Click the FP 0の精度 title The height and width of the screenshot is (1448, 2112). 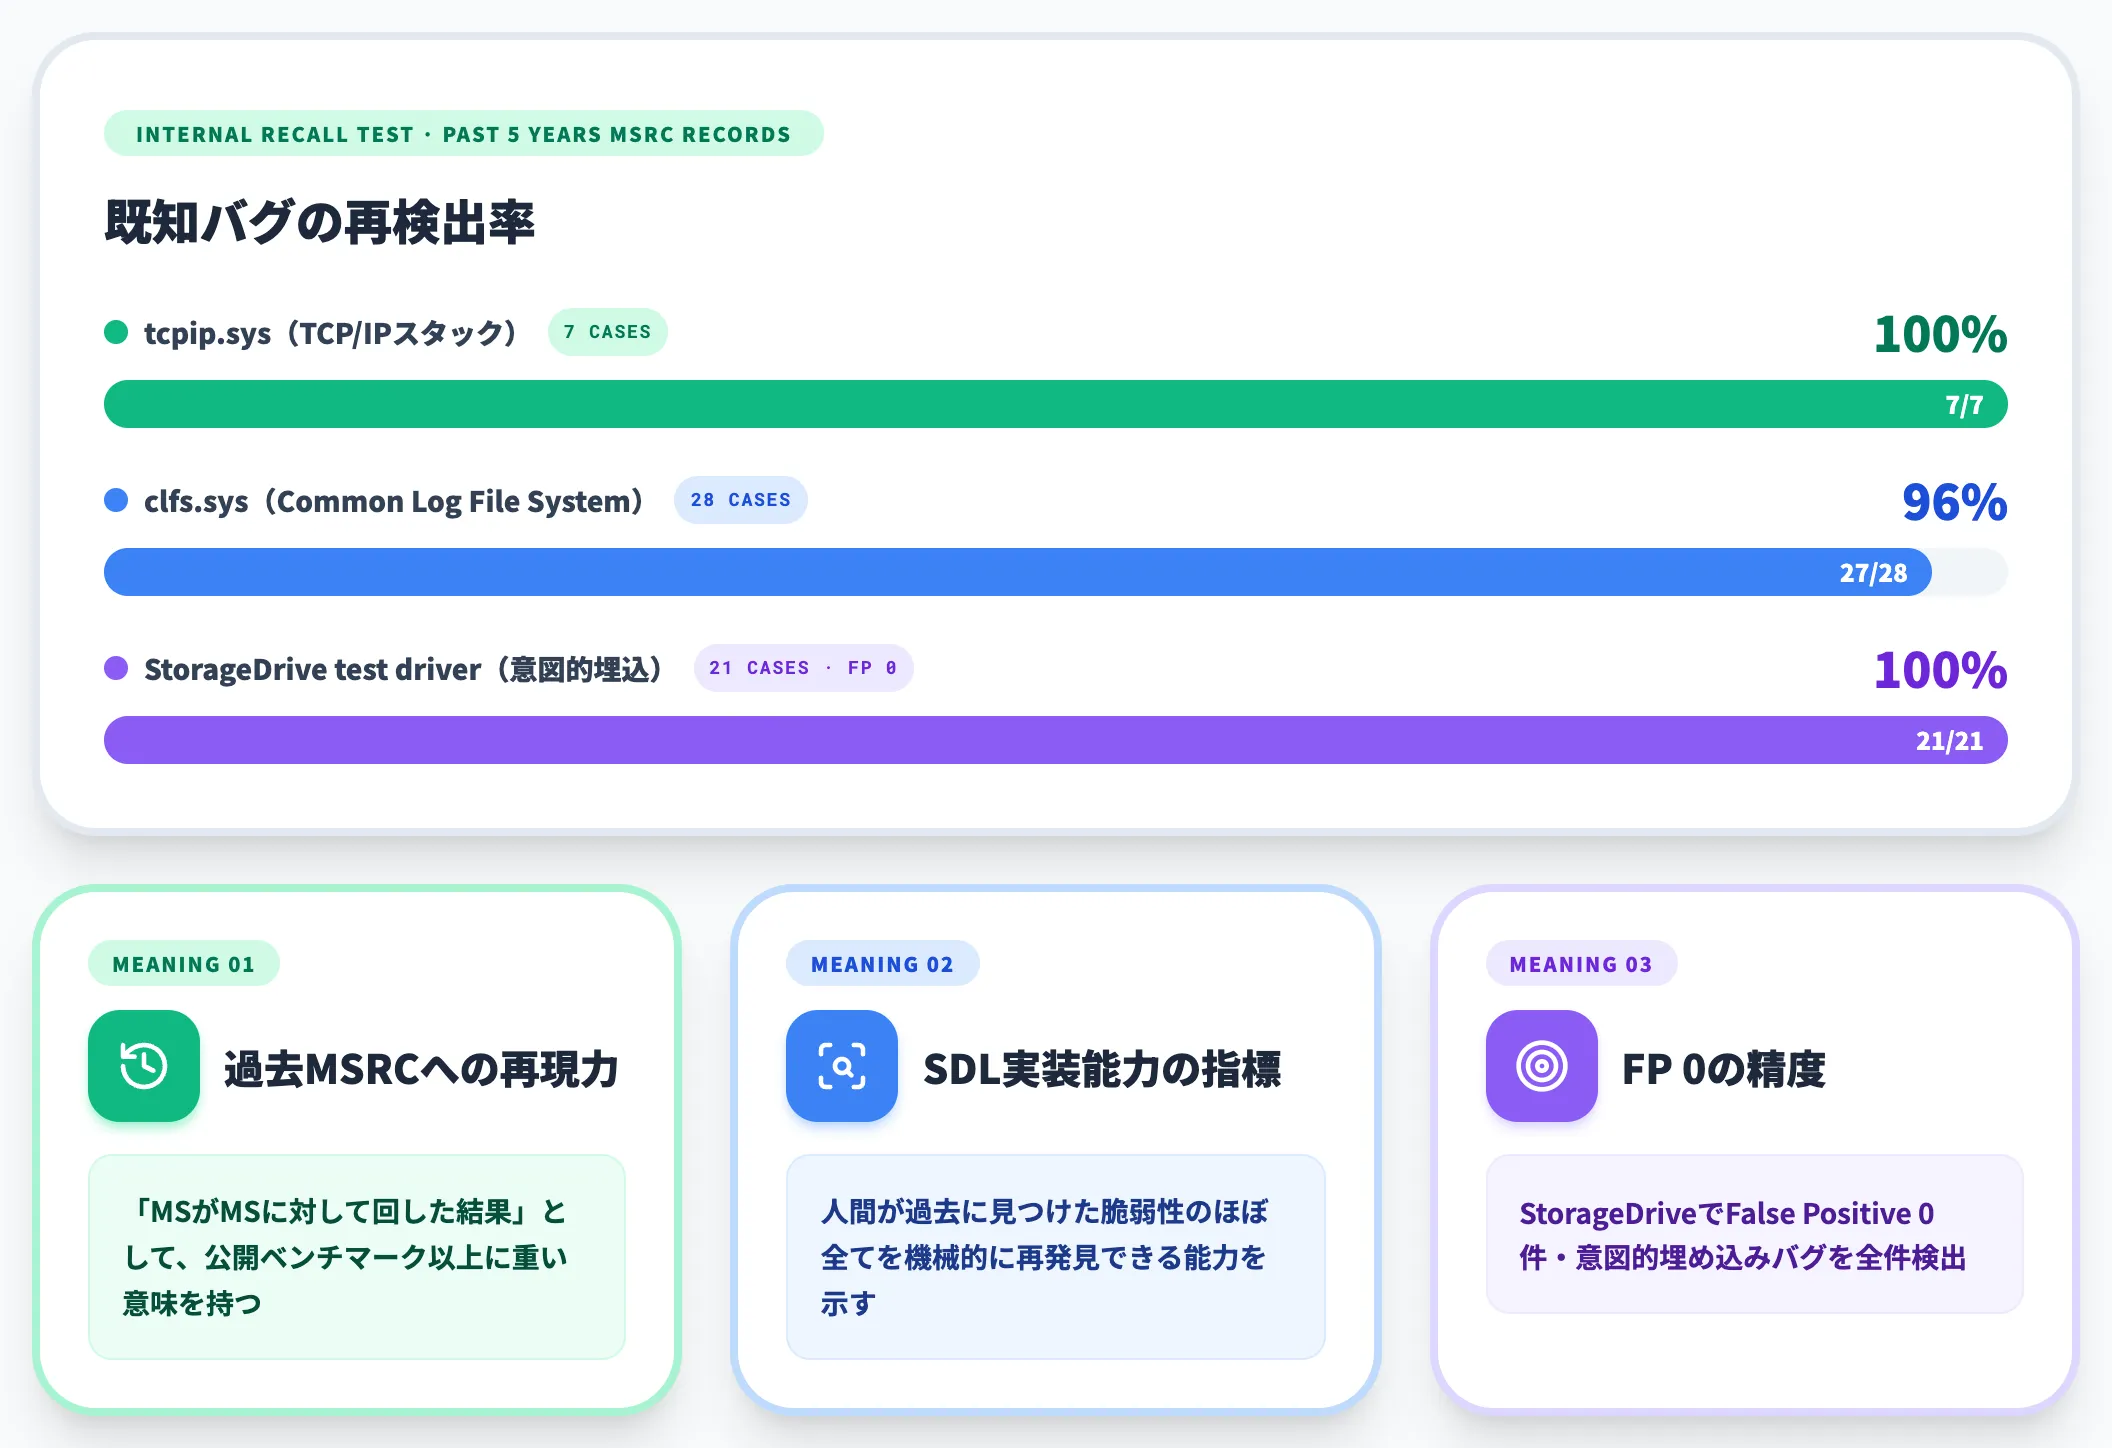1724,1069
